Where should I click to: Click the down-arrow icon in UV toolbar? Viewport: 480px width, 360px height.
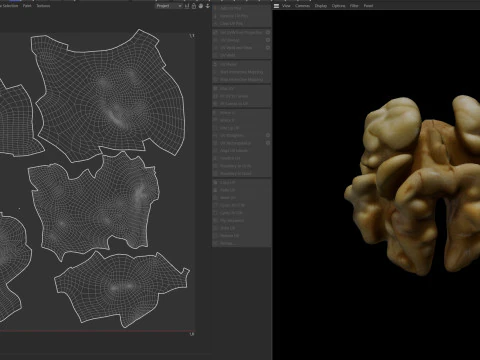pos(208,6)
